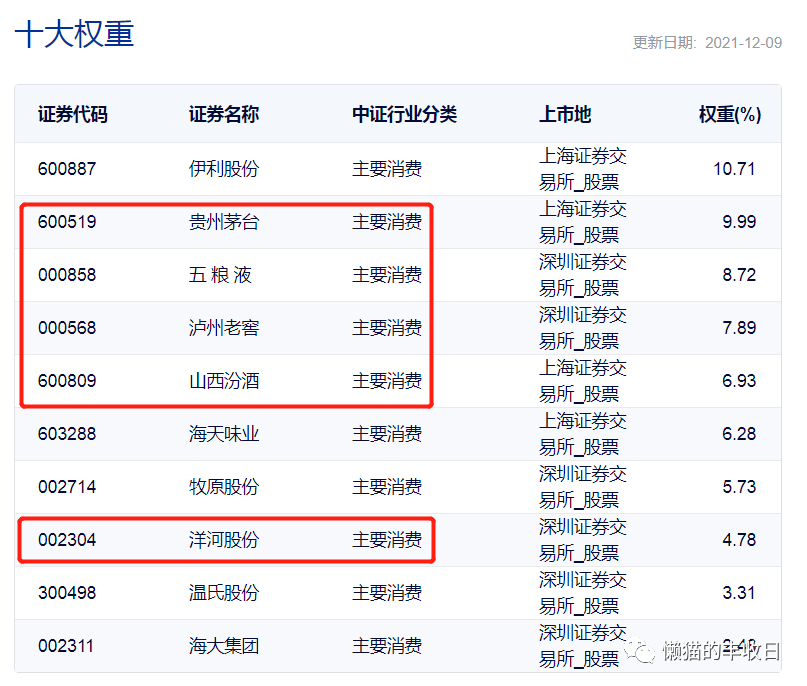Image resolution: width=807 pixels, height=686 pixels.
Task: Select the 9.99 weight value
Action: pos(739,222)
